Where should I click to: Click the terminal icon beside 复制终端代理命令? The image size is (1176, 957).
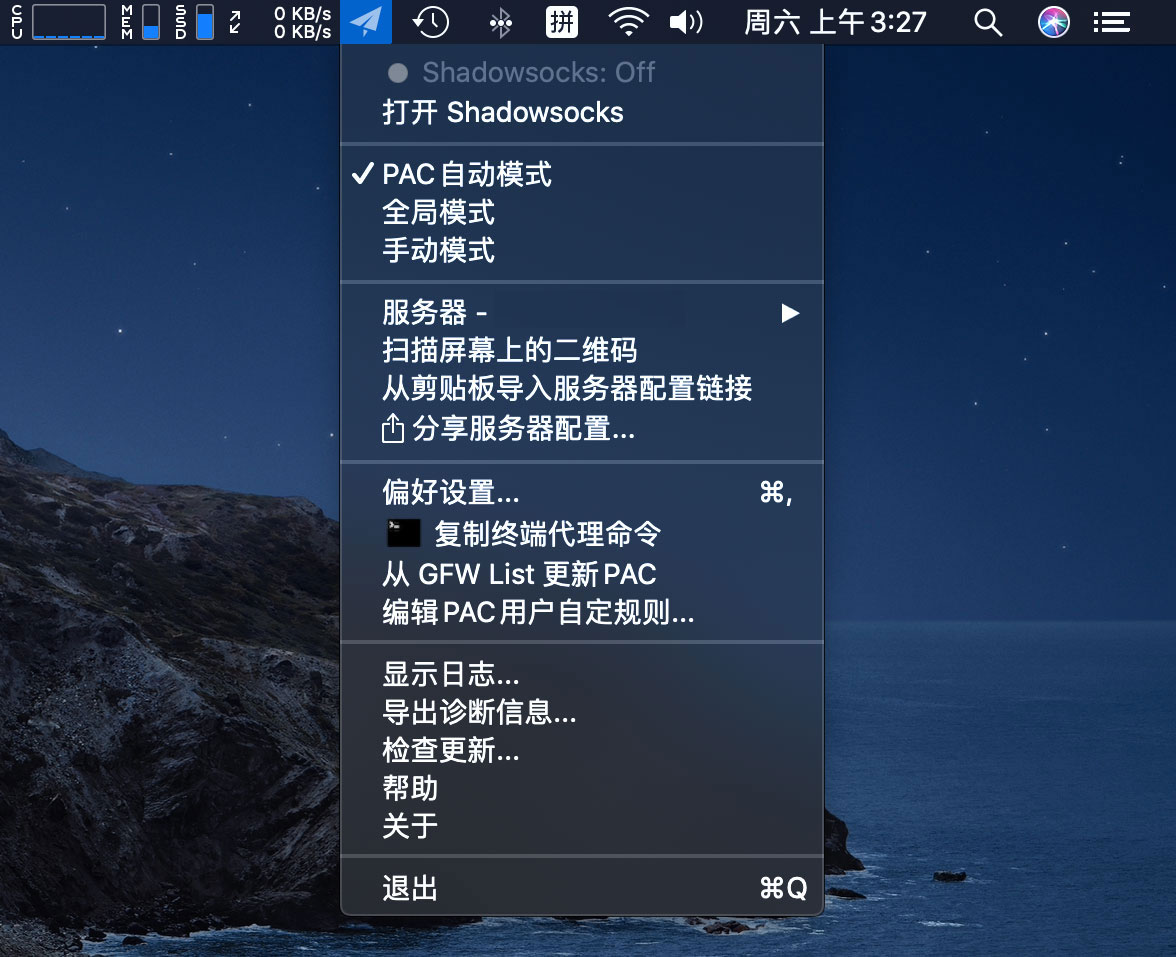(404, 533)
